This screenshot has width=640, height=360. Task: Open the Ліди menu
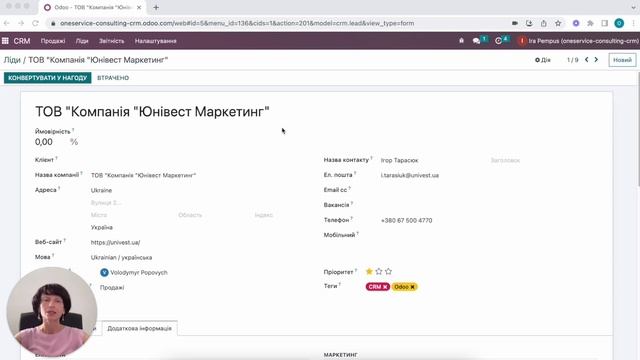82,41
